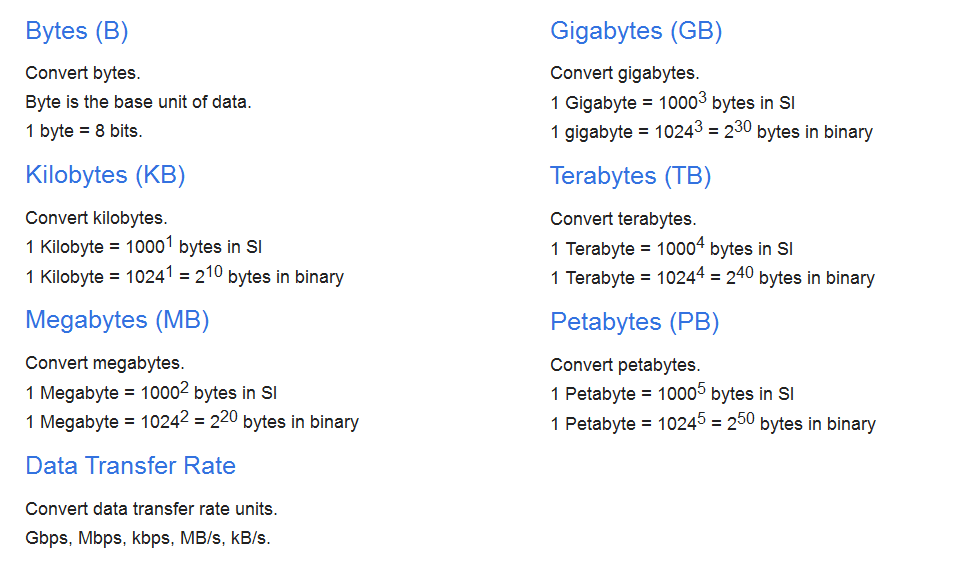960x569 pixels.
Task: Visit the Gigabytes (GB) heading link
Action: tap(636, 31)
